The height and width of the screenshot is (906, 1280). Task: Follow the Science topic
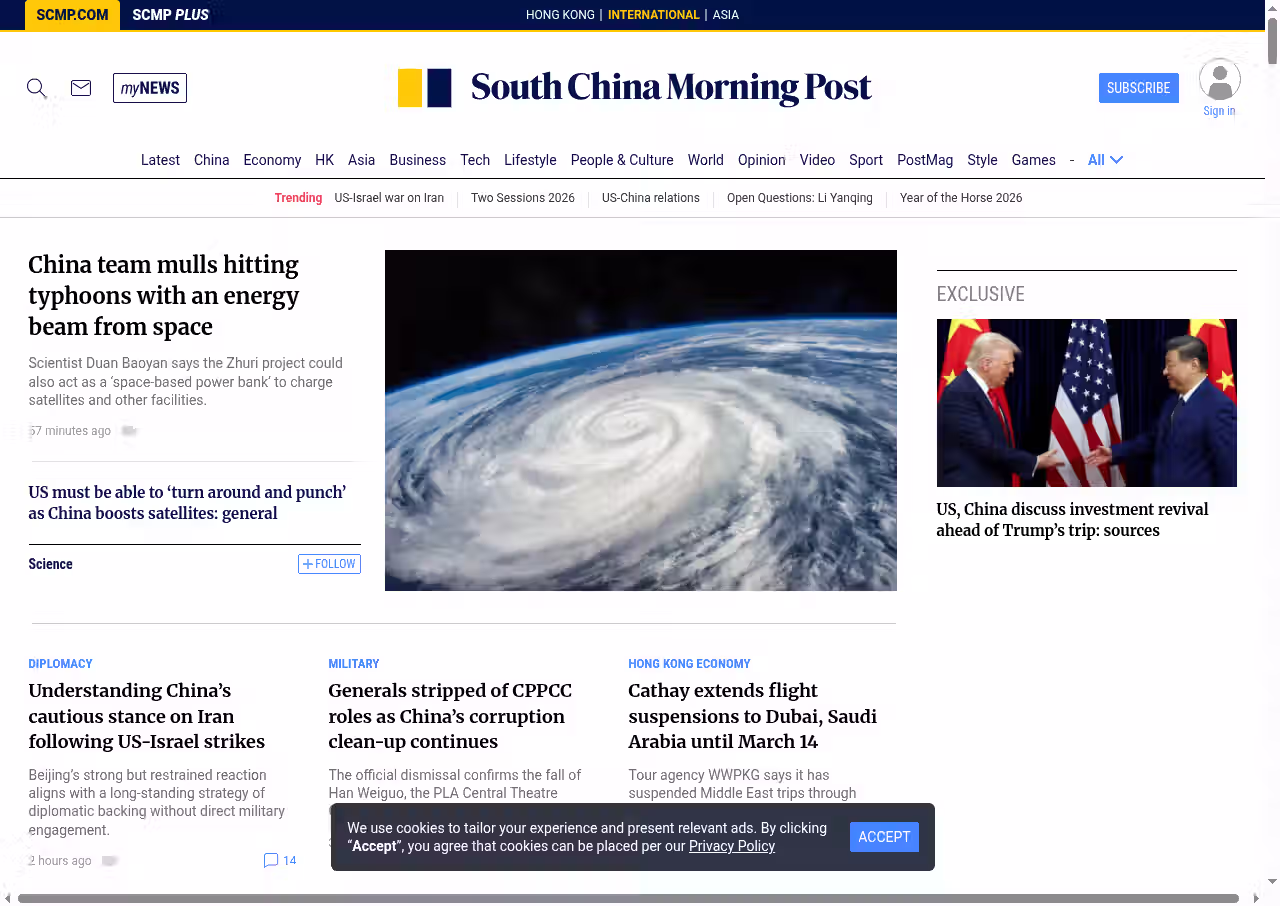coord(329,564)
